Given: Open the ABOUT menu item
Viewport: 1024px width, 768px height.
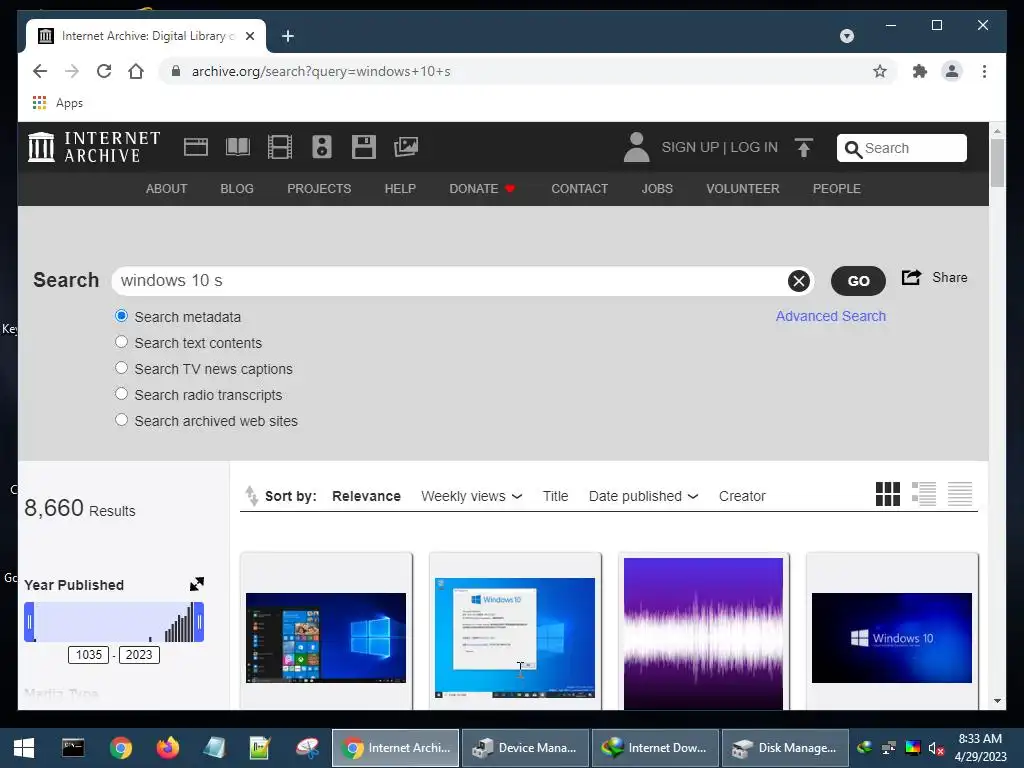Looking at the screenshot, I should (167, 189).
